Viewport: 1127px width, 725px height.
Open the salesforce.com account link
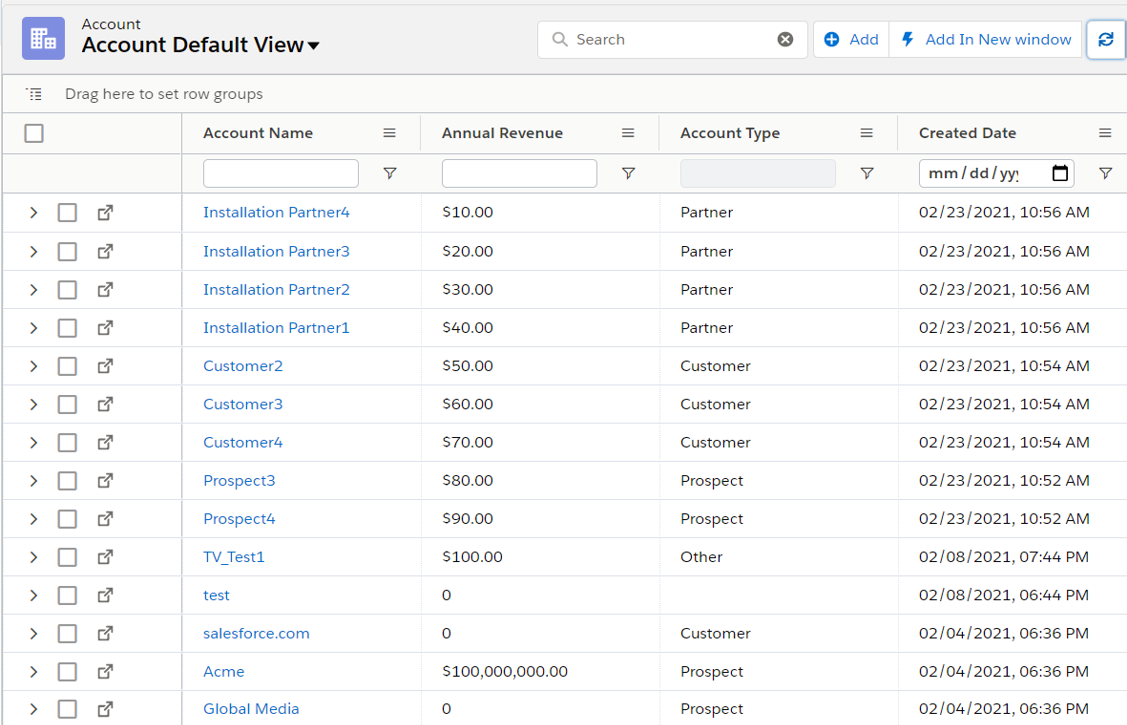[256, 633]
